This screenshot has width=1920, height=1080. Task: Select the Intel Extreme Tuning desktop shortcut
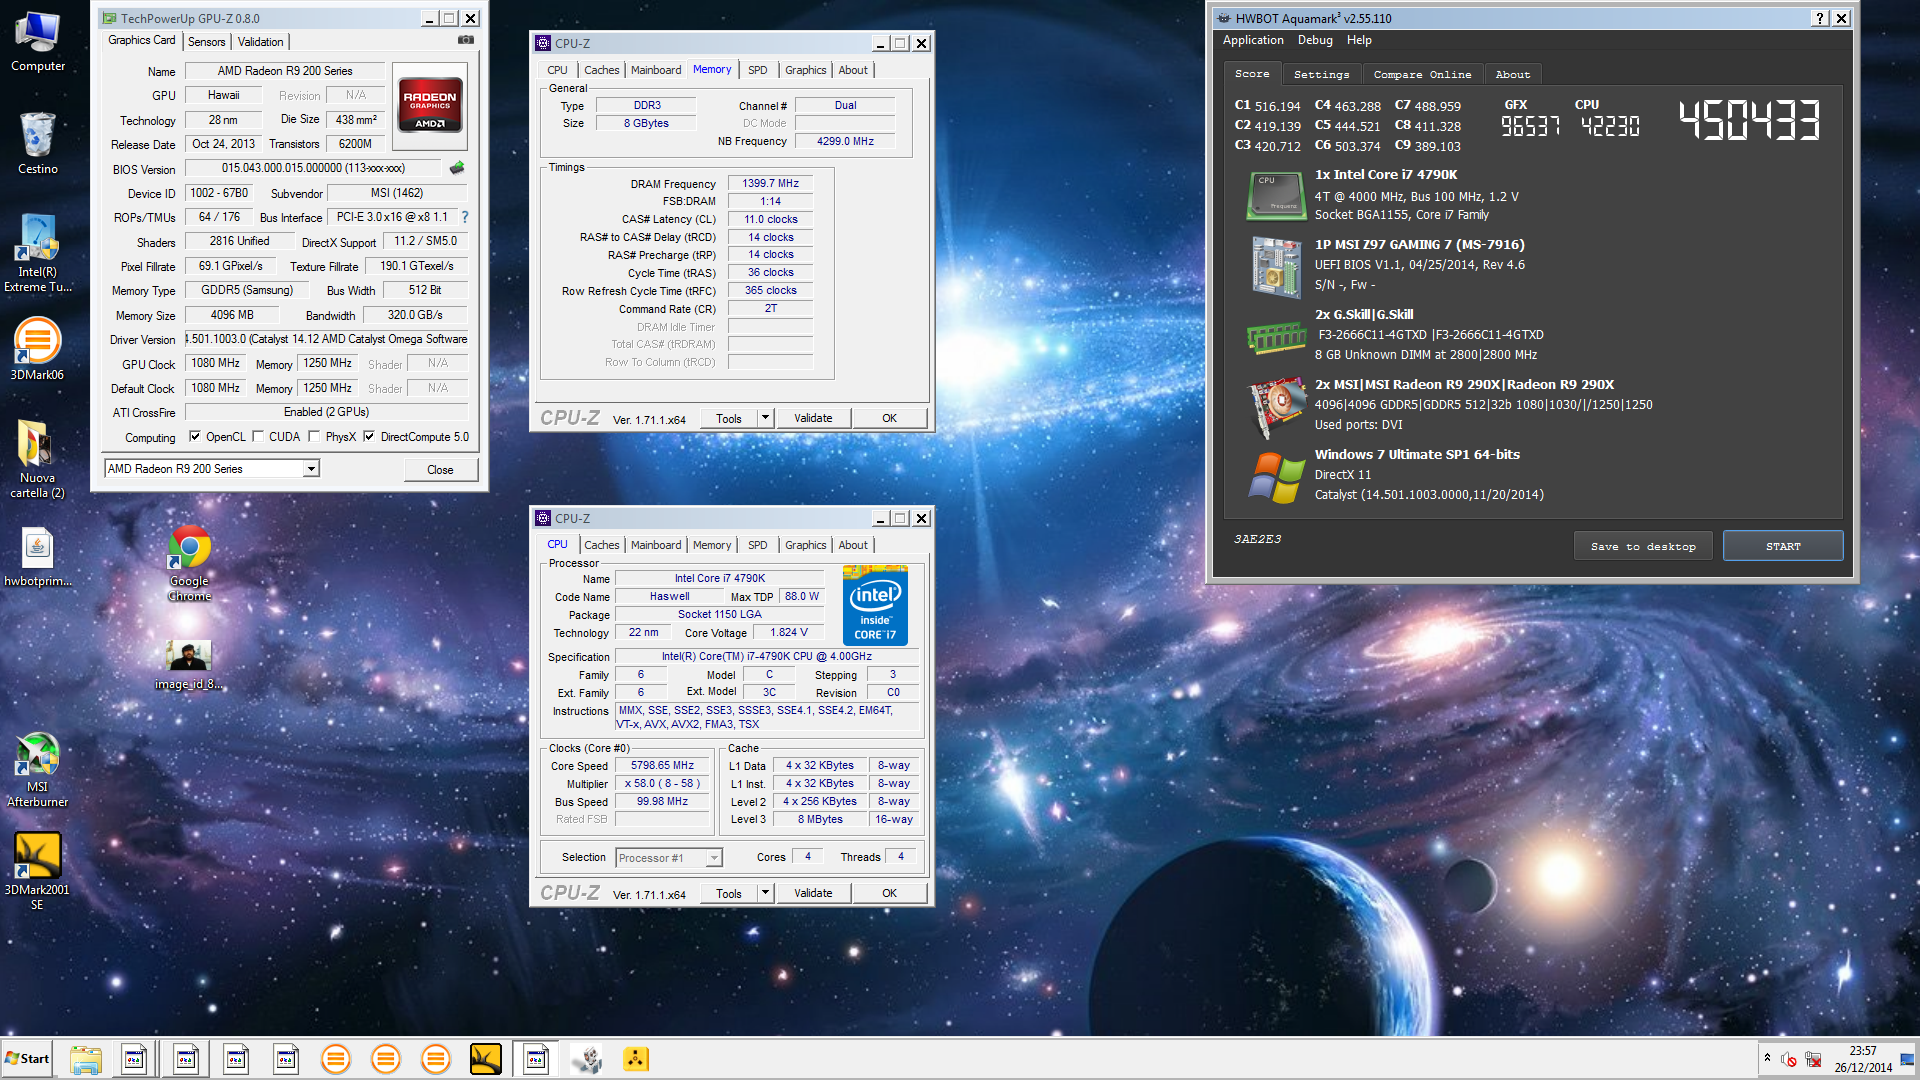(x=37, y=252)
